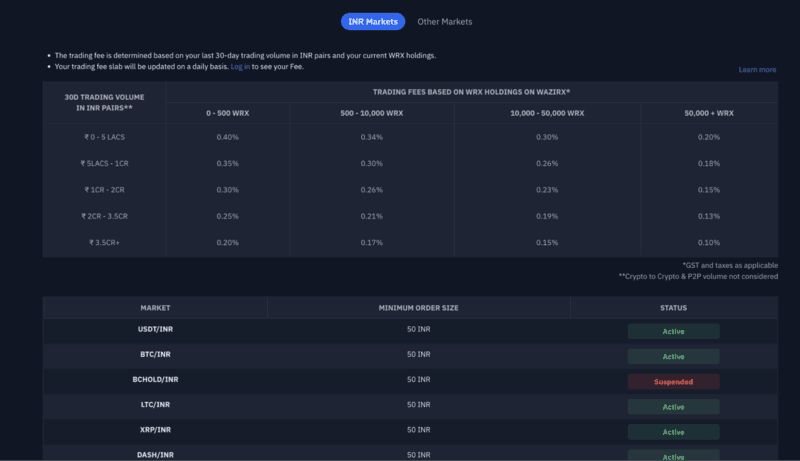Click the ₹ 3.5CR+ volume row label

(104, 243)
